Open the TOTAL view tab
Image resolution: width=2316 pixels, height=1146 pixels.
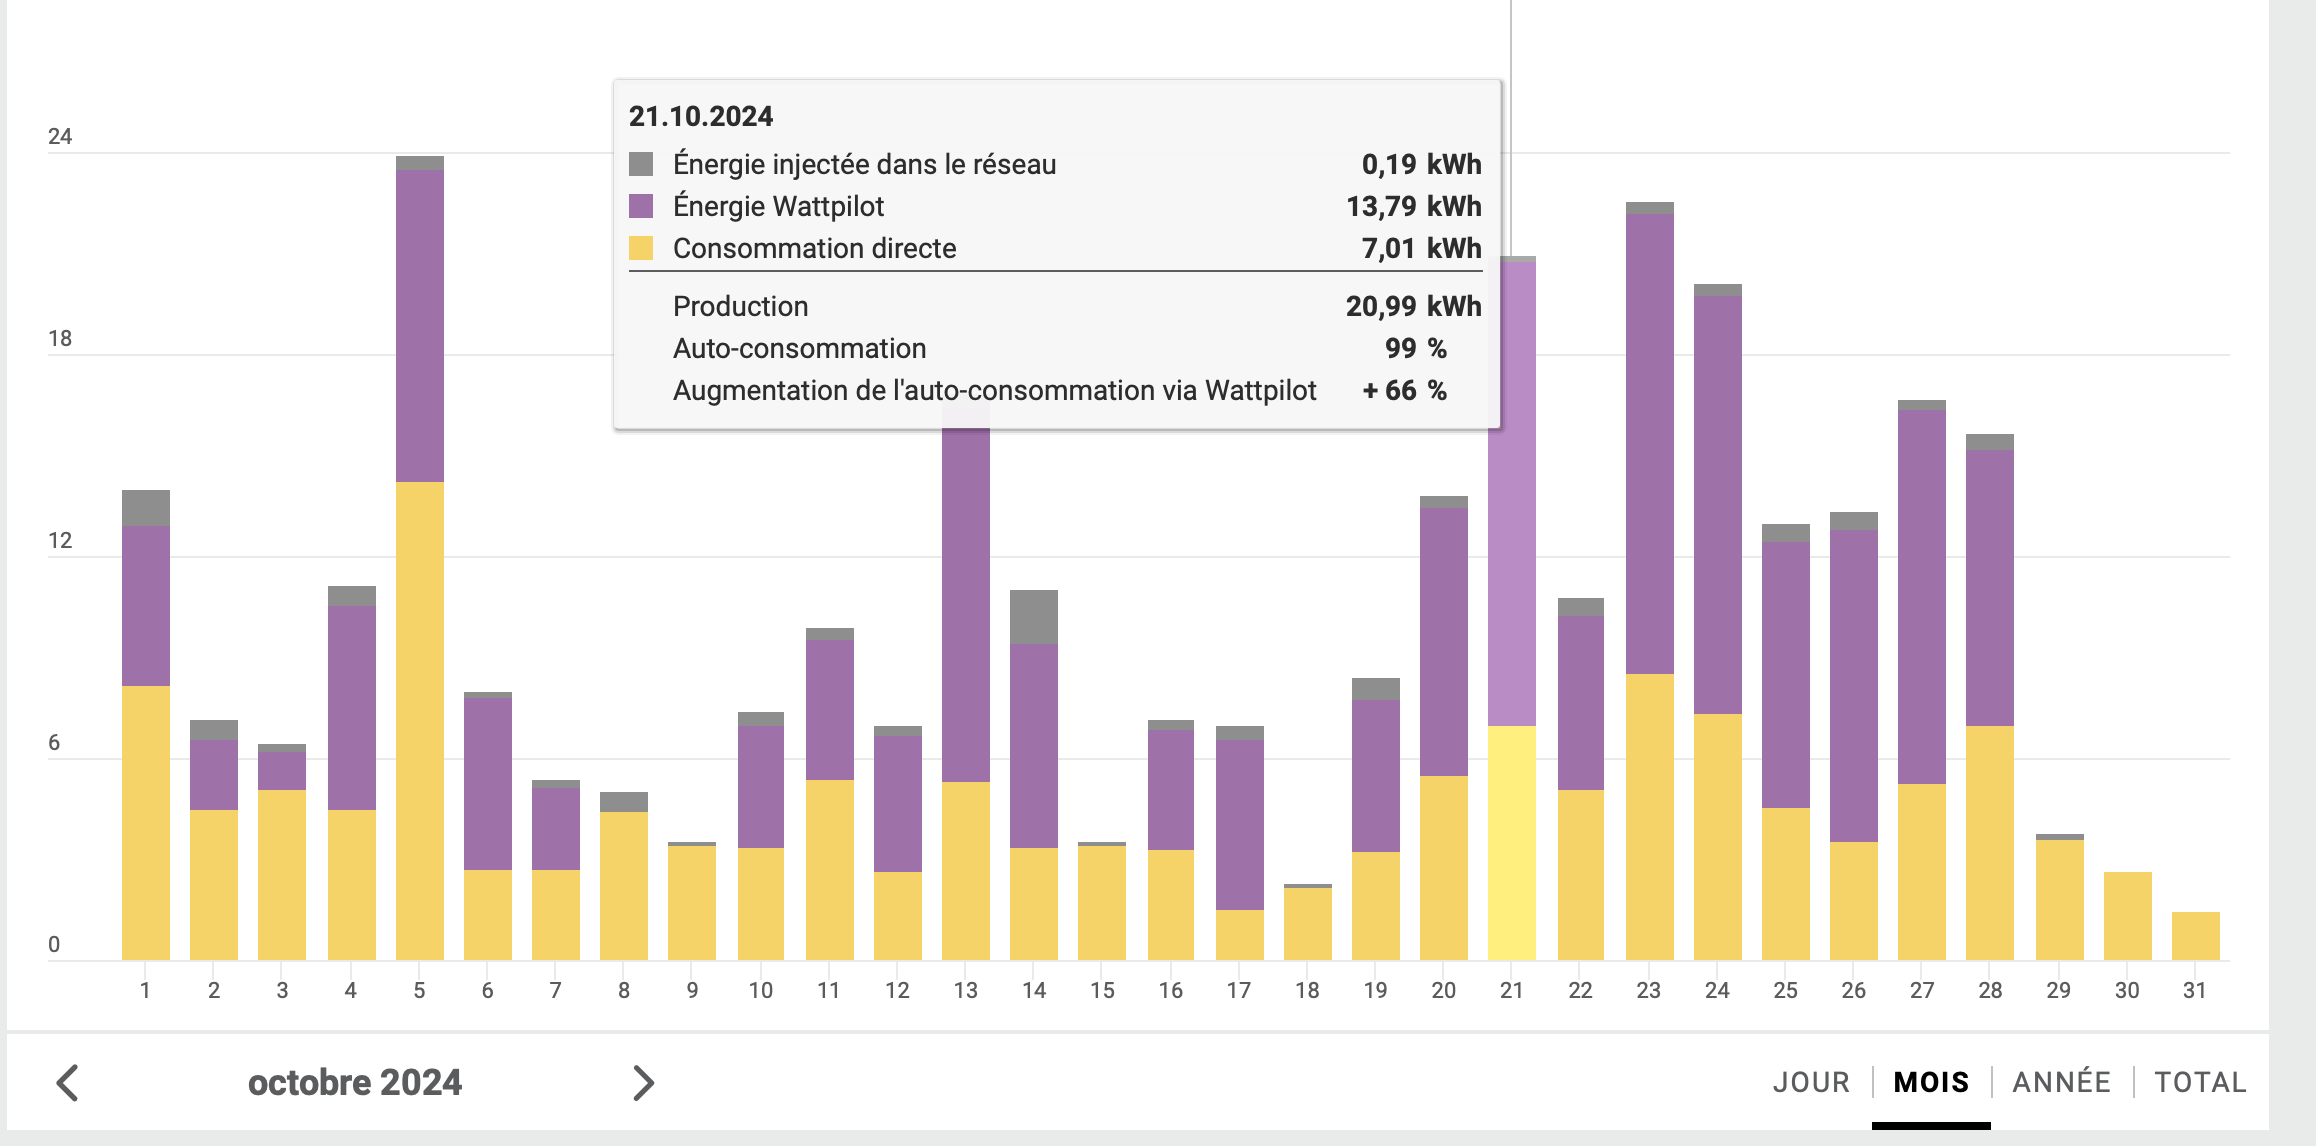(2200, 1083)
